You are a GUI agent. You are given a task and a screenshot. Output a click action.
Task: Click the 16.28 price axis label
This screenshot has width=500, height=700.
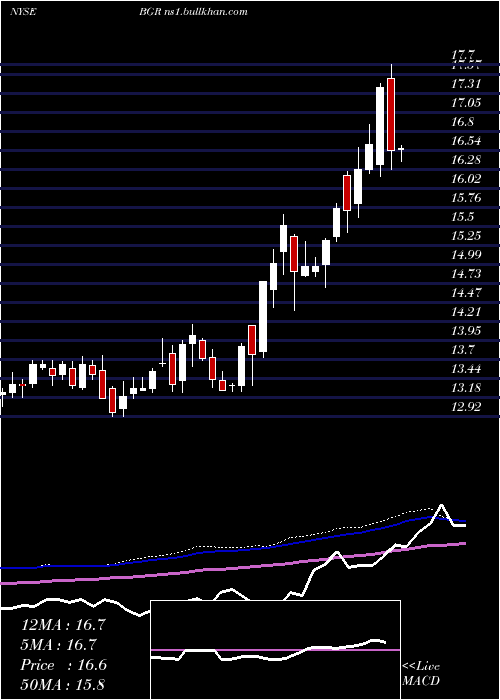(466, 159)
